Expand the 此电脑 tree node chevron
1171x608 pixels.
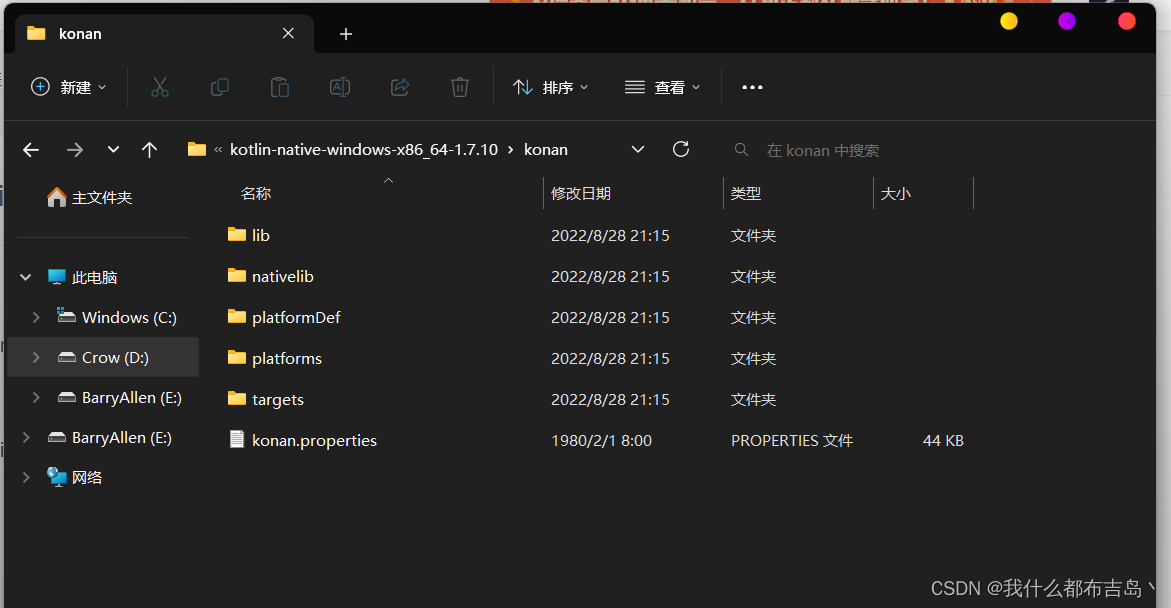click(x=24, y=277)
